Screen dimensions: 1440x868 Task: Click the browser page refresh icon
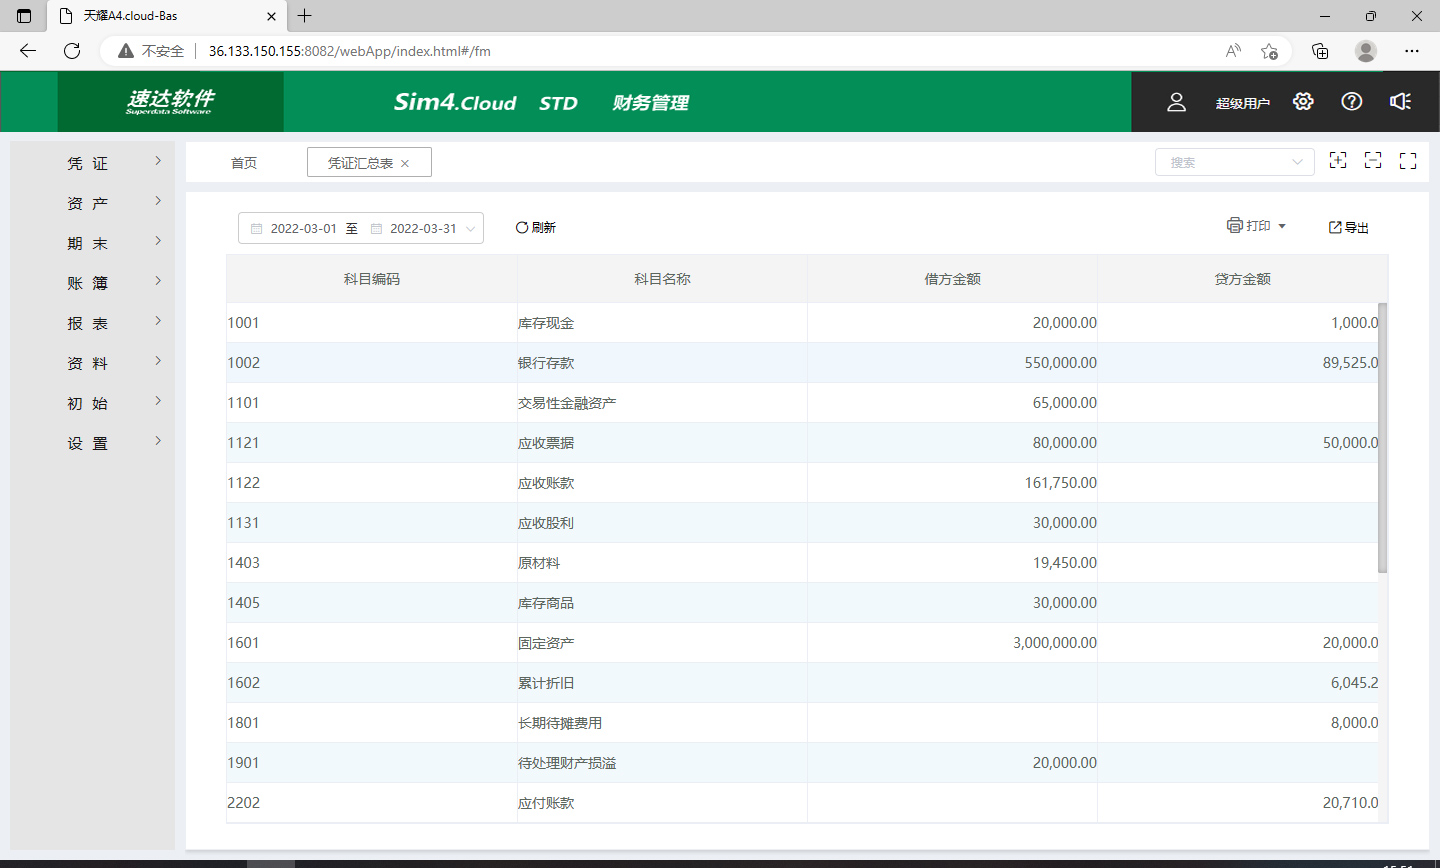(72, 51)
